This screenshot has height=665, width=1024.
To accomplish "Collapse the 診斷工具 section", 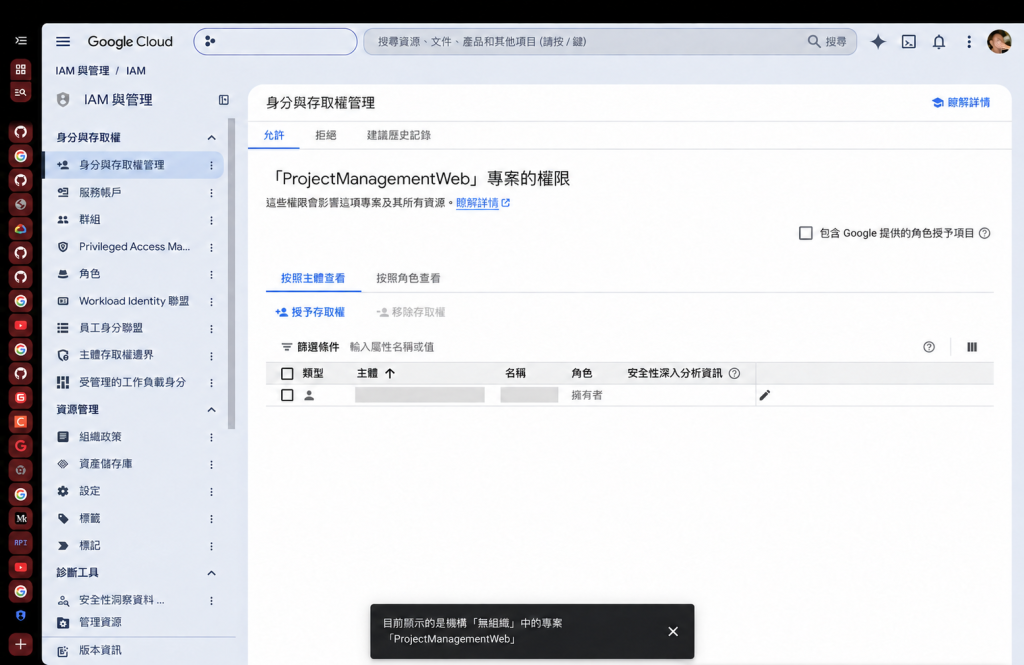I will tap(211, 573).
